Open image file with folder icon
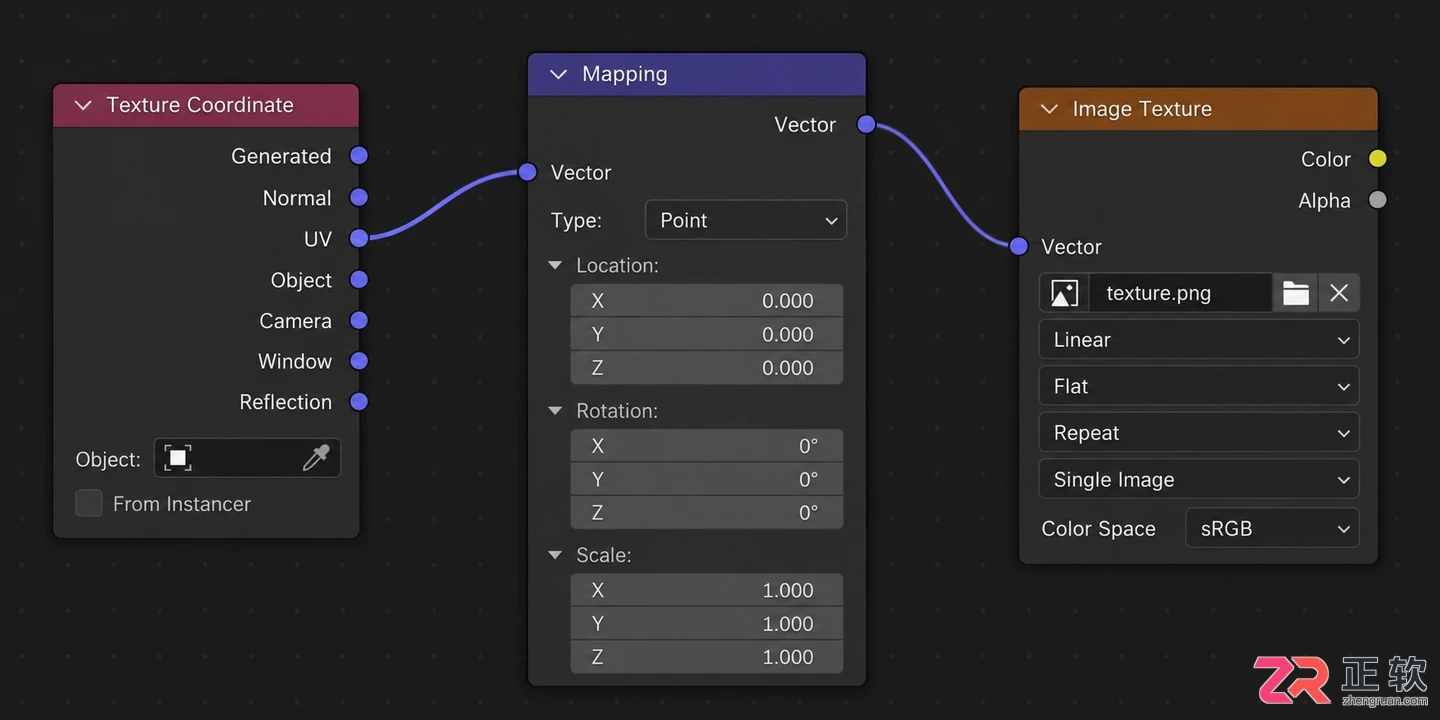 pos(1296,293)
